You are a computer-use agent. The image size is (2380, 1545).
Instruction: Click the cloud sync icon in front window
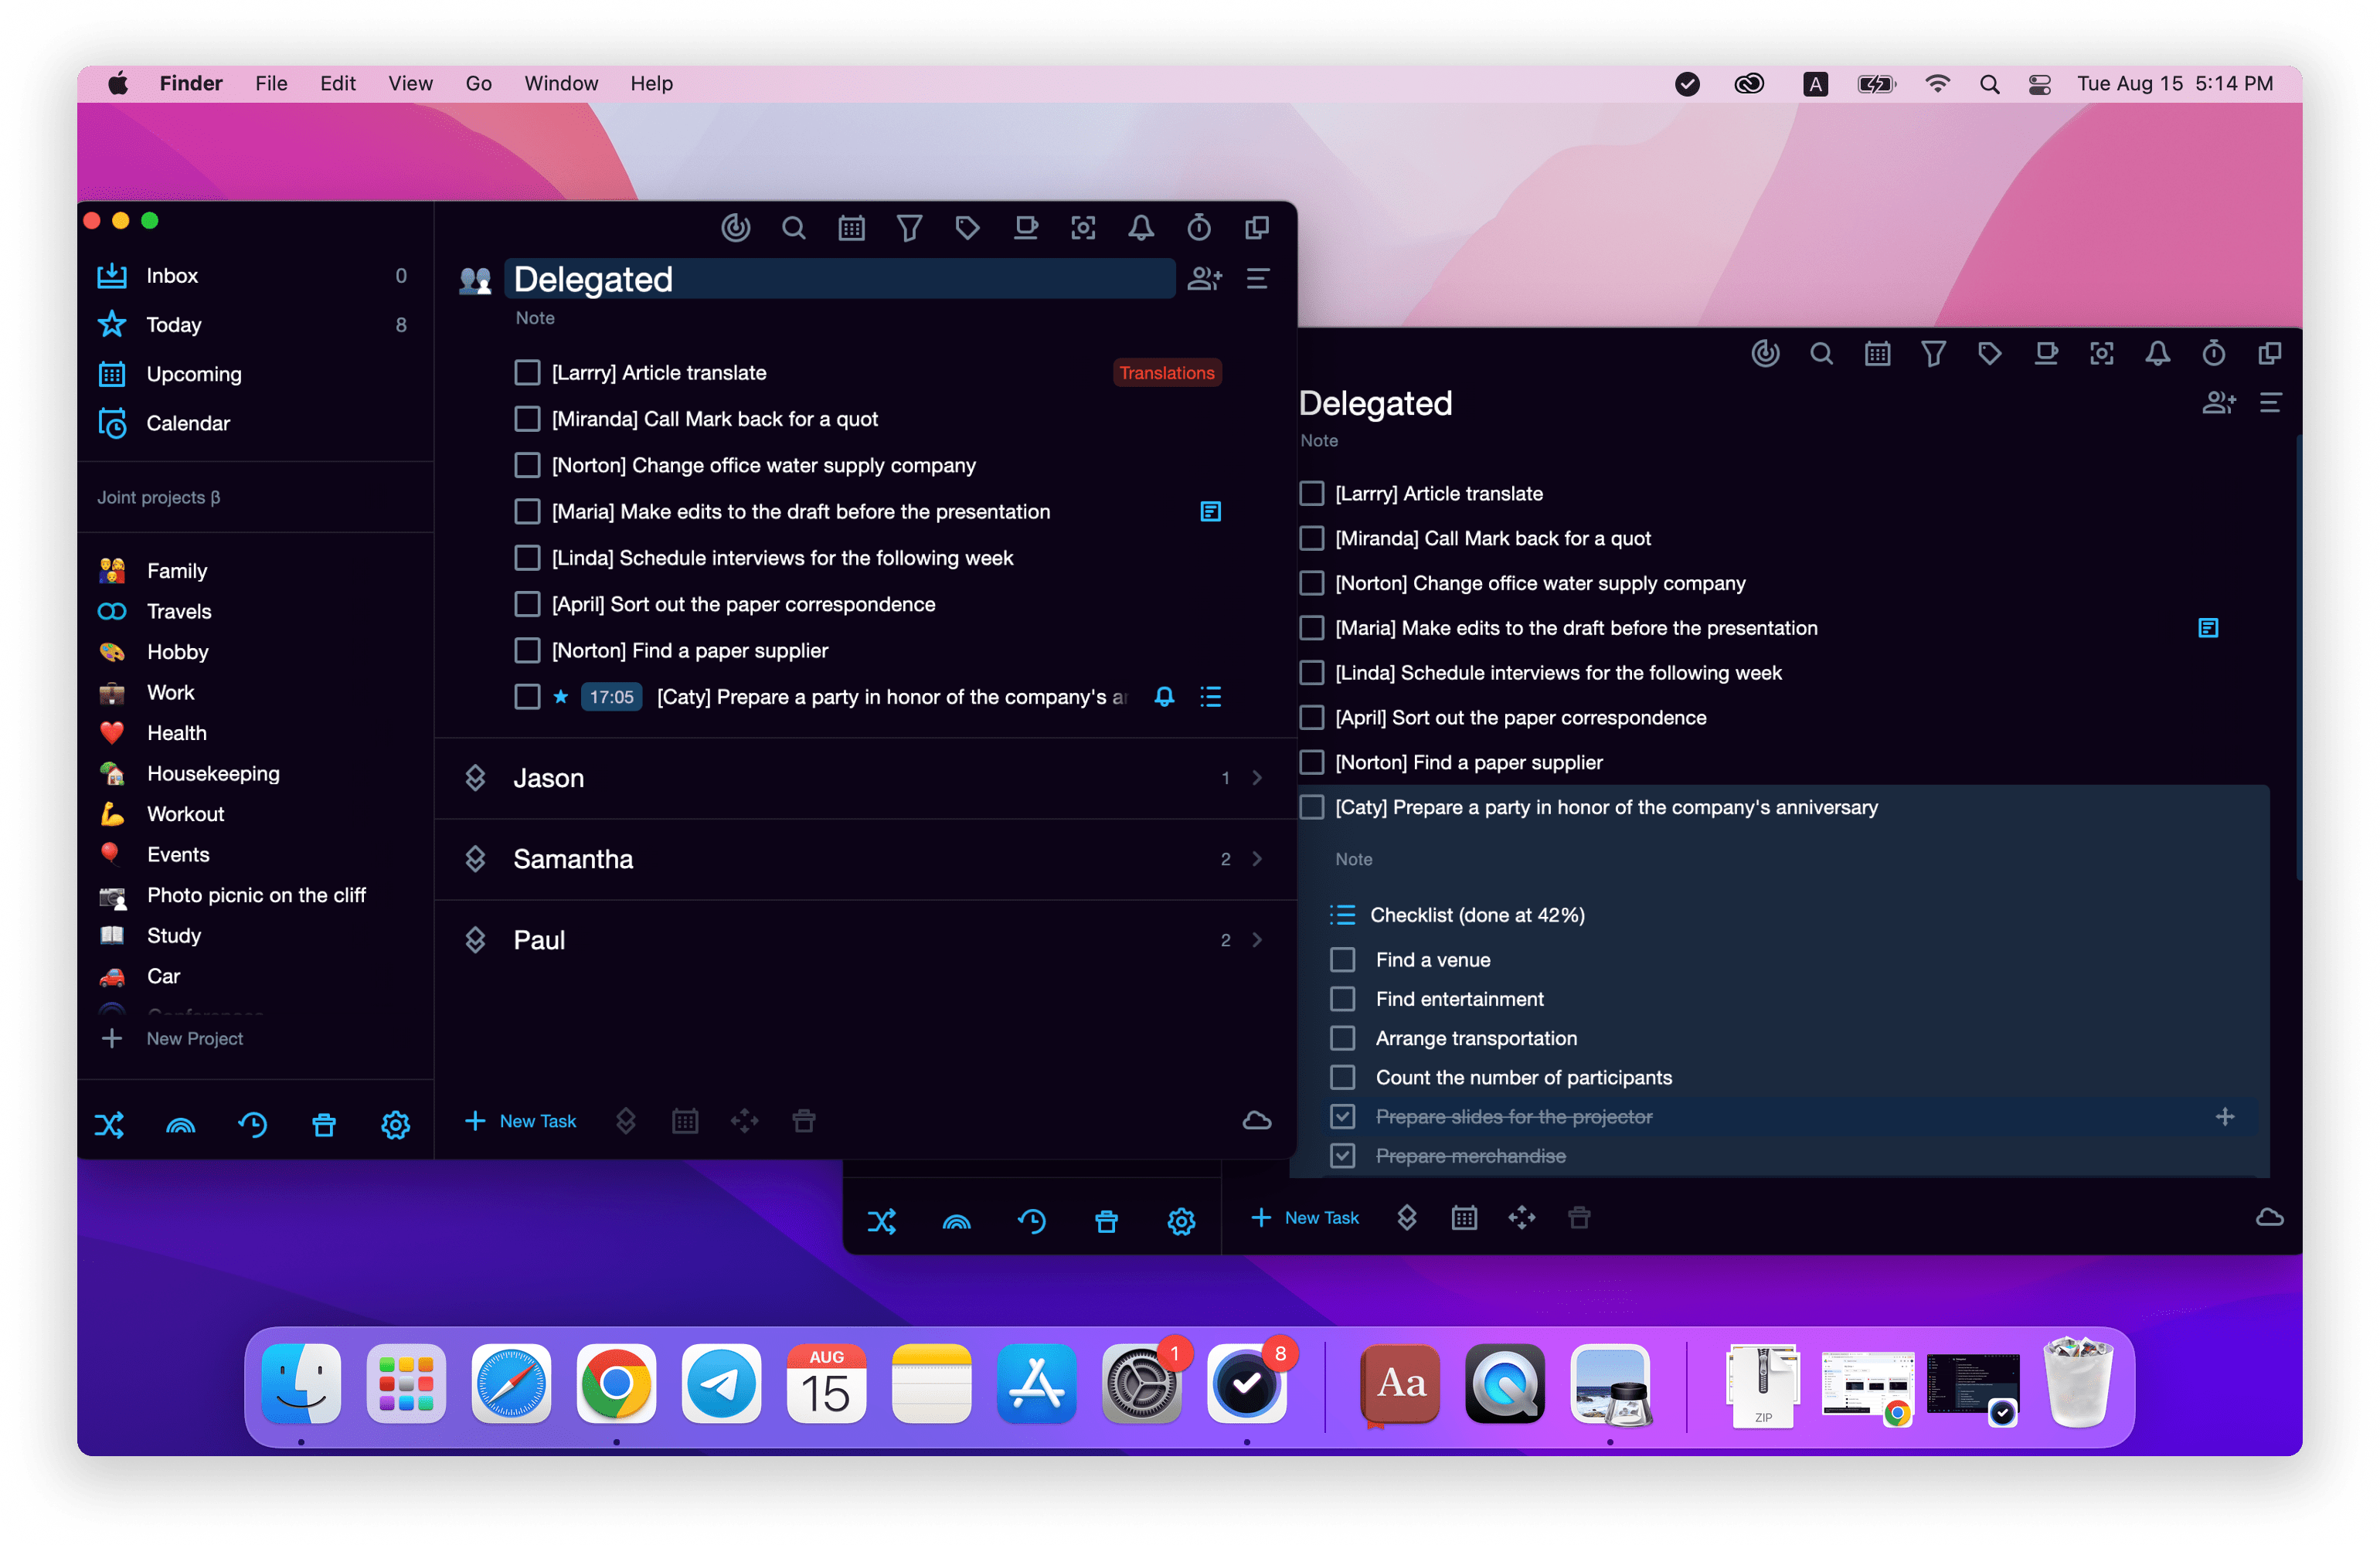tap(1257, 1121)
